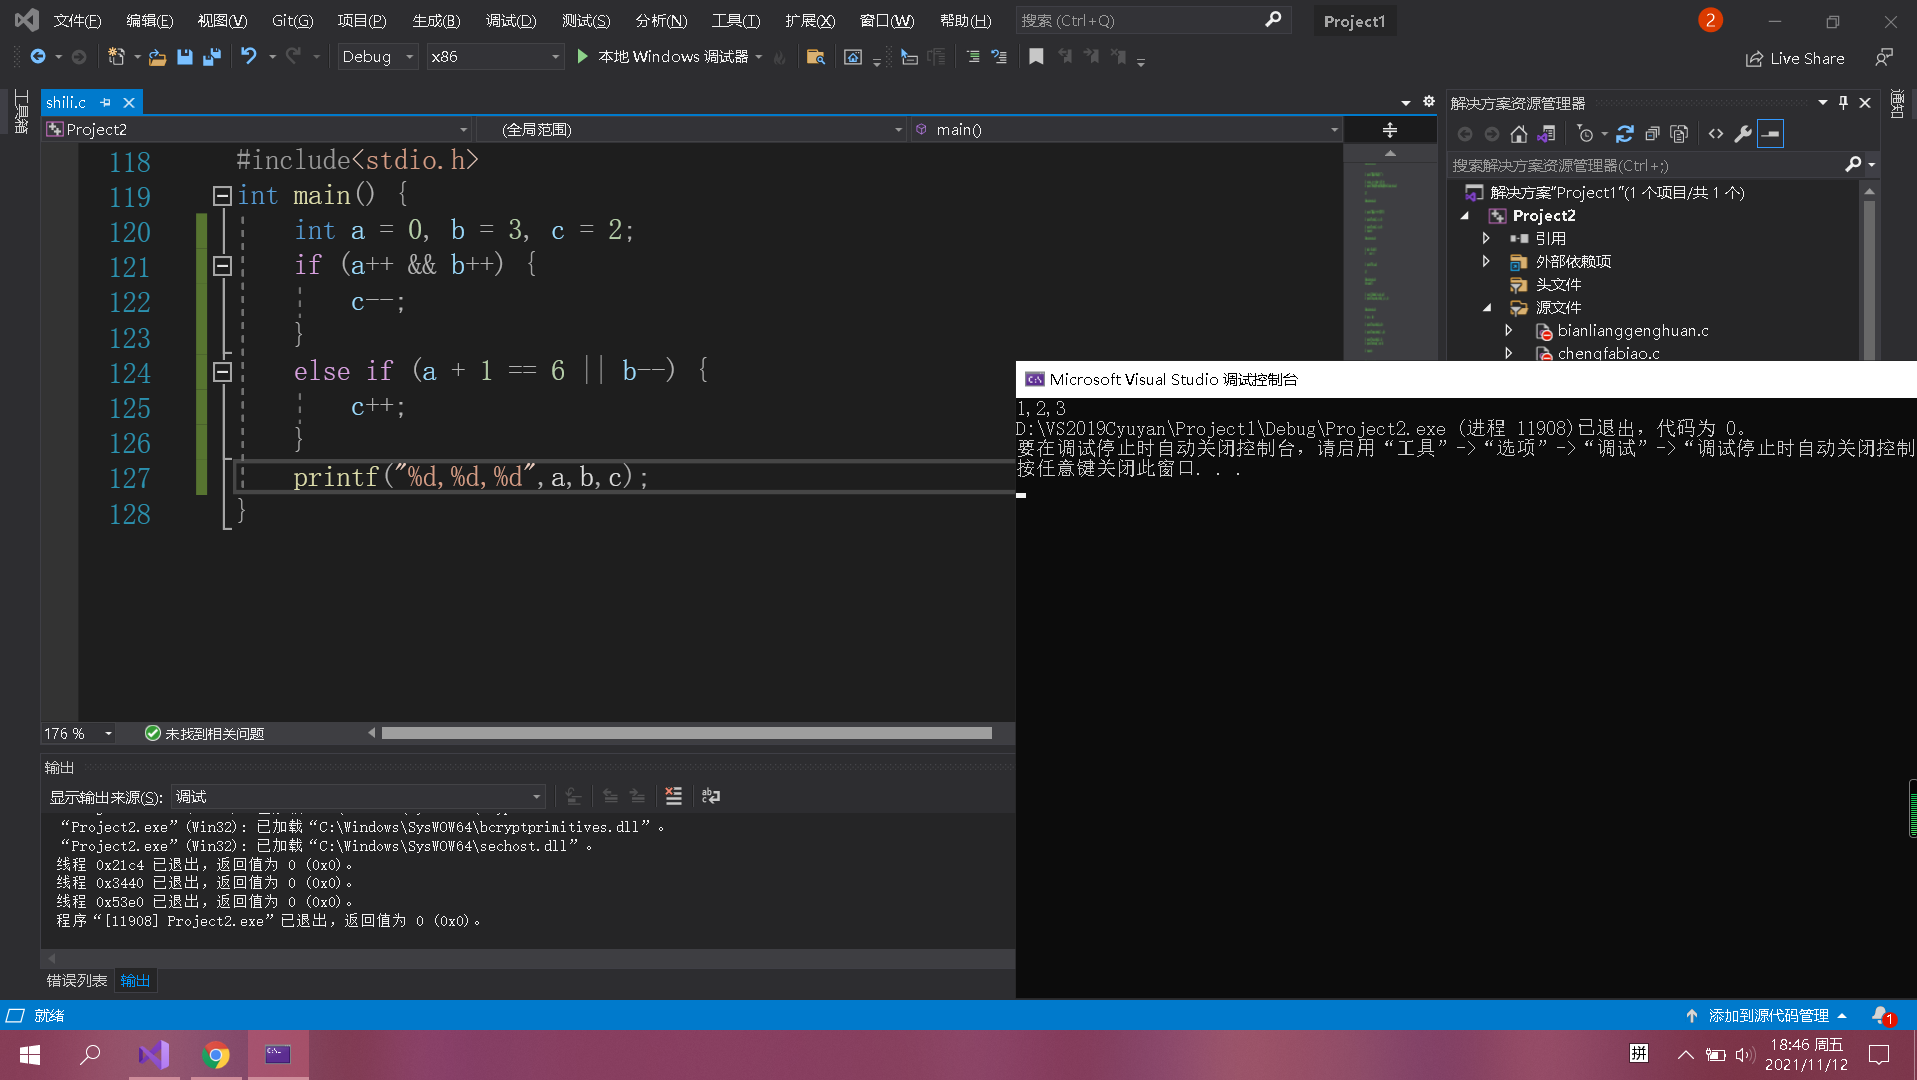Switch to the 输出 tab
The image size is (1917, 1080).
(135, 980)
